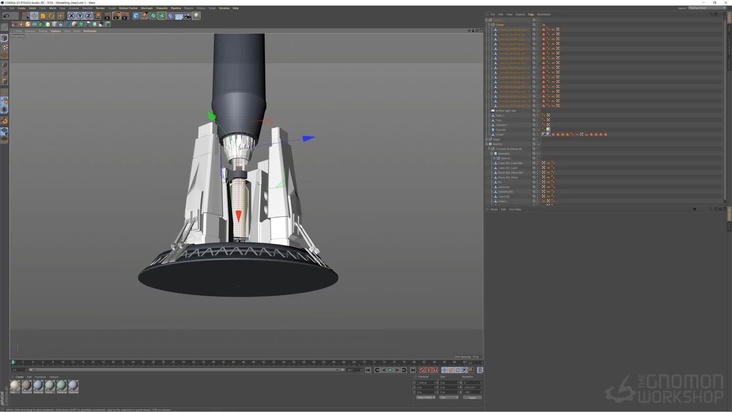Screen dimensions: 732x412
Task: Switch to Polygons mode
Action: click(x=4, y=81)
